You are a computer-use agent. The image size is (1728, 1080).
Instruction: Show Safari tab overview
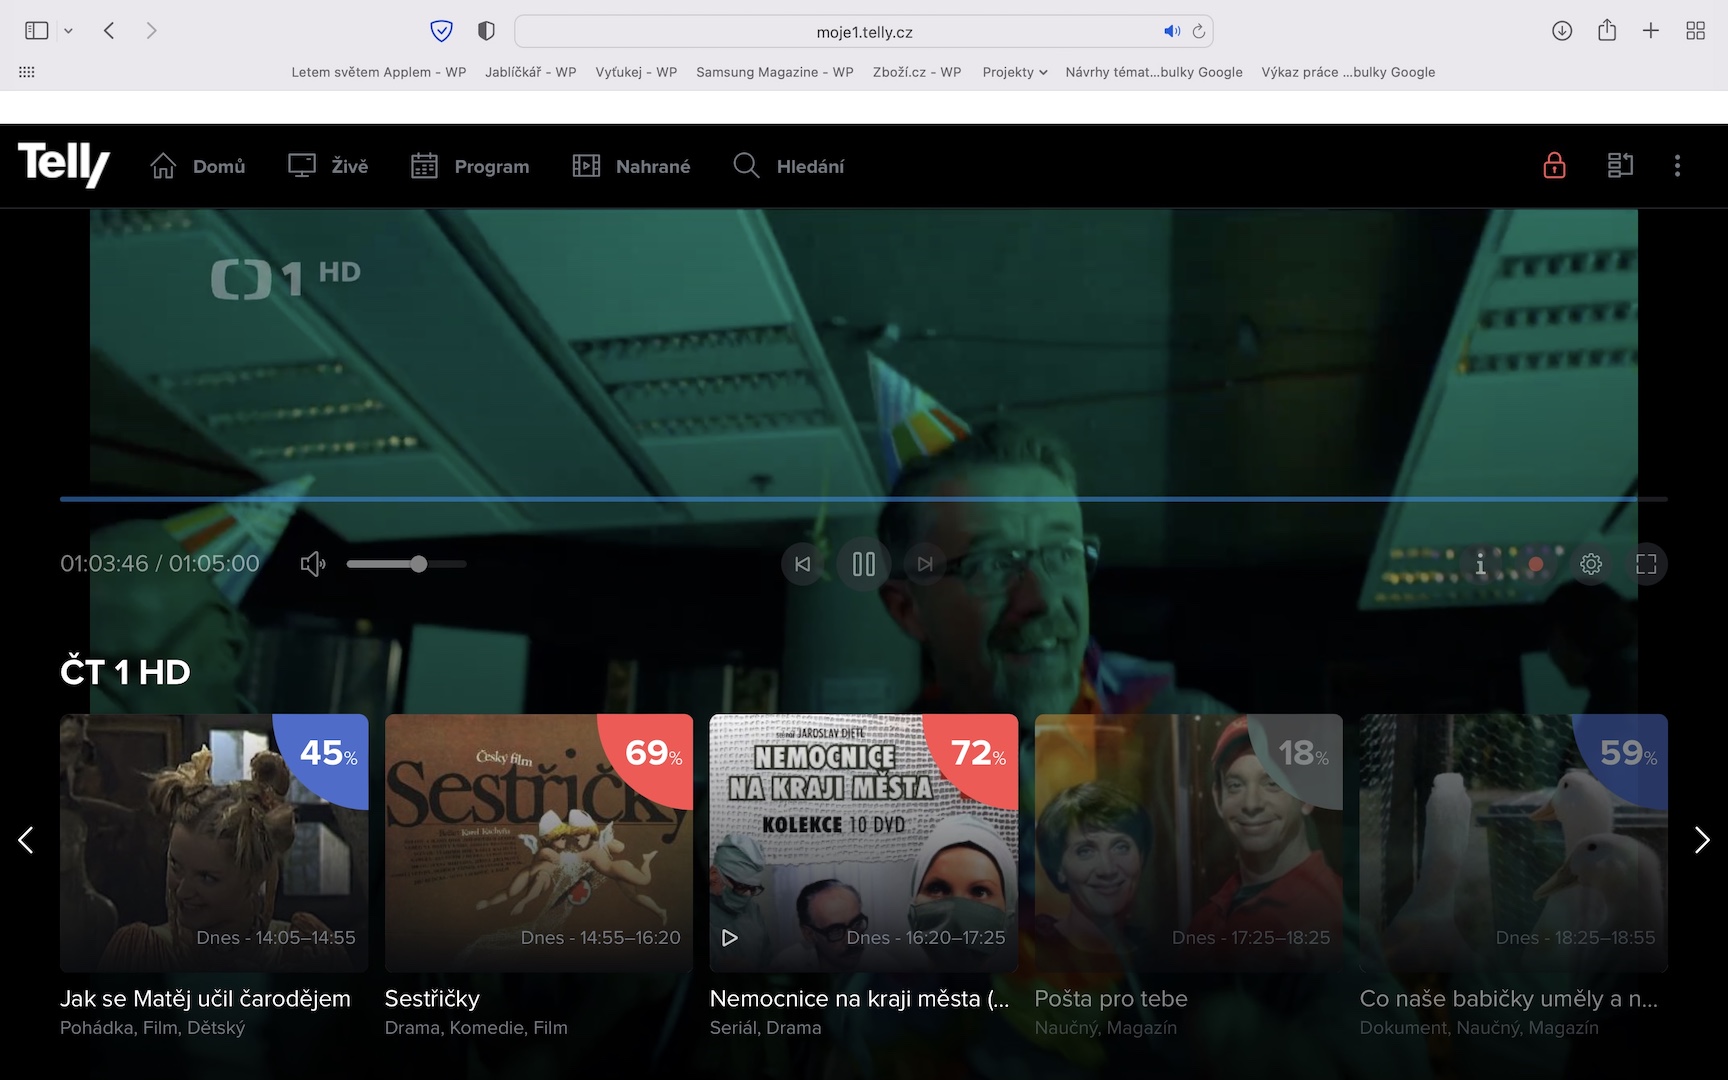tap(1695, 31)
